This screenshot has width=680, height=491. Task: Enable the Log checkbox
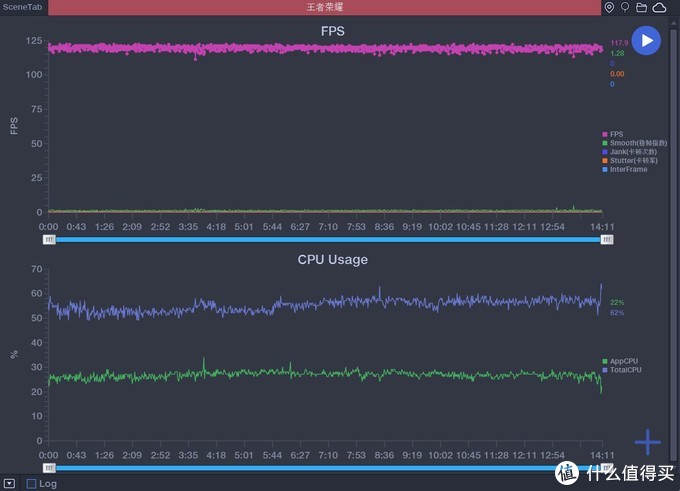(32, 484)
